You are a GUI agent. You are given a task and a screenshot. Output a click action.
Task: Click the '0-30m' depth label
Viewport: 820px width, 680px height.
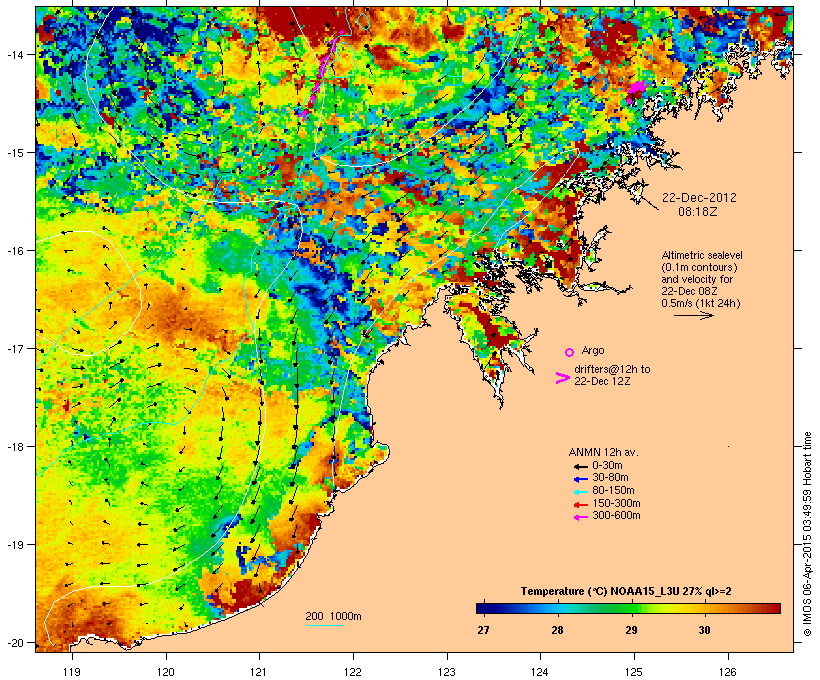coord(607,466)
